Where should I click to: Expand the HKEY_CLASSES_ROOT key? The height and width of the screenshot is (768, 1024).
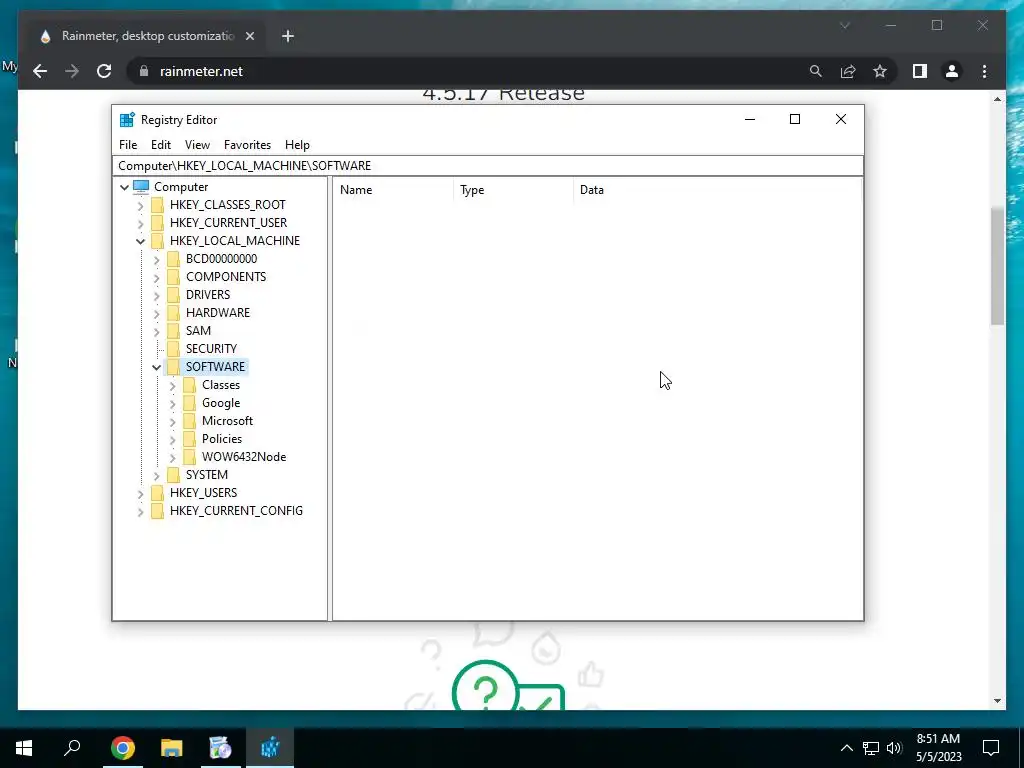140,206
